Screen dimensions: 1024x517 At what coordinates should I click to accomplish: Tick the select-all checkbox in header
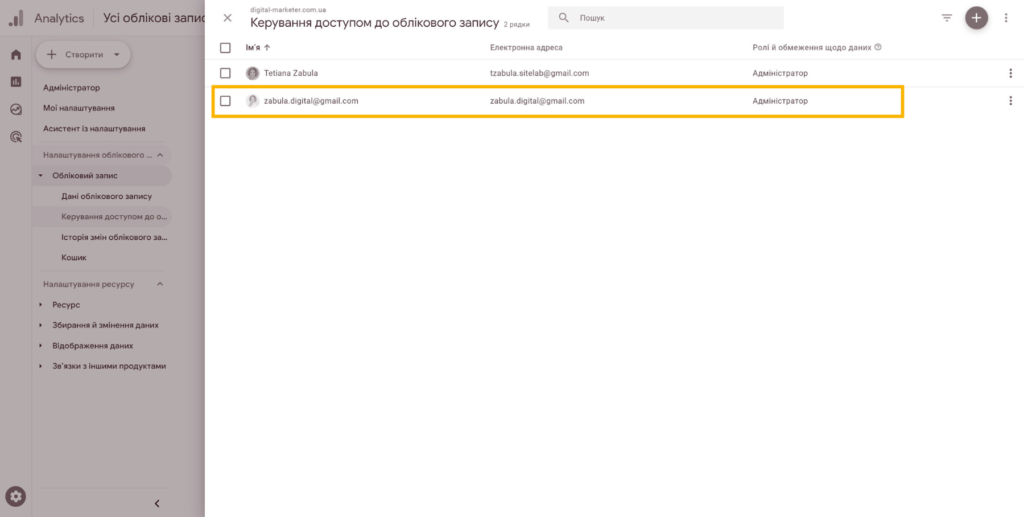[x=225, y=48]
